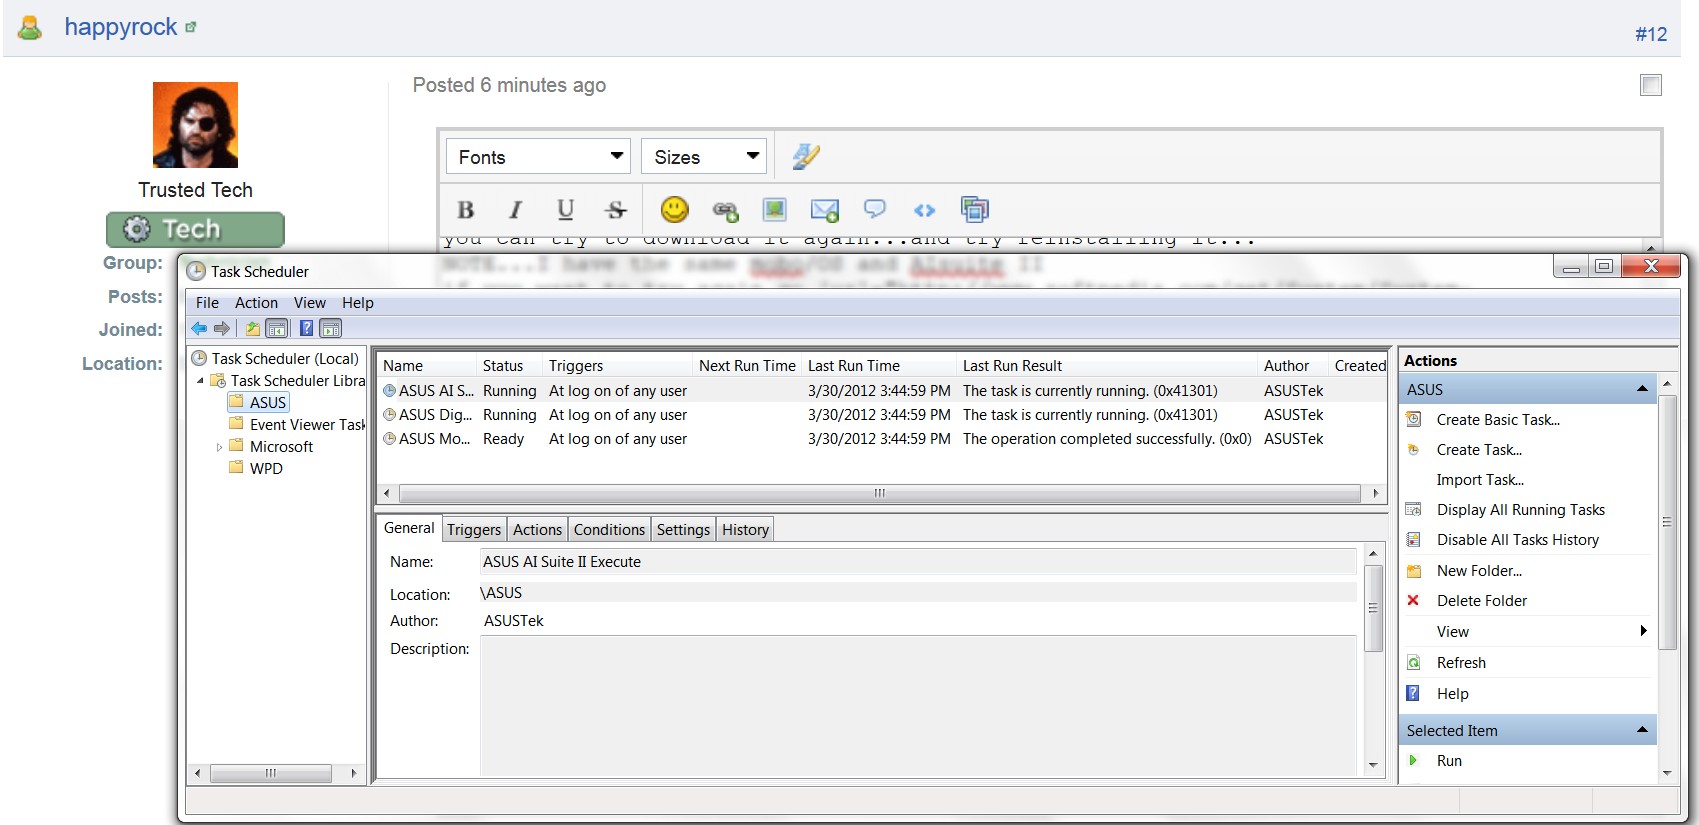Insert a code block with the angle-brackets icon

[924, 210]
